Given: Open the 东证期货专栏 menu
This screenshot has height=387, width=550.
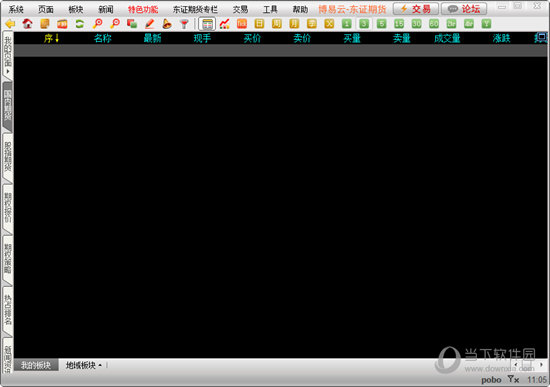Looking at the screenshot, I should pos(195,9).
